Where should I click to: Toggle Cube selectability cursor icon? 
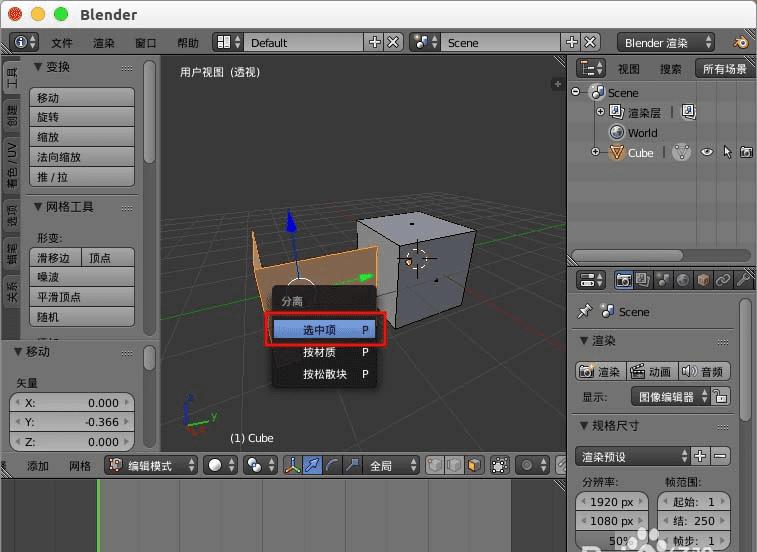[x=727, y=153]
